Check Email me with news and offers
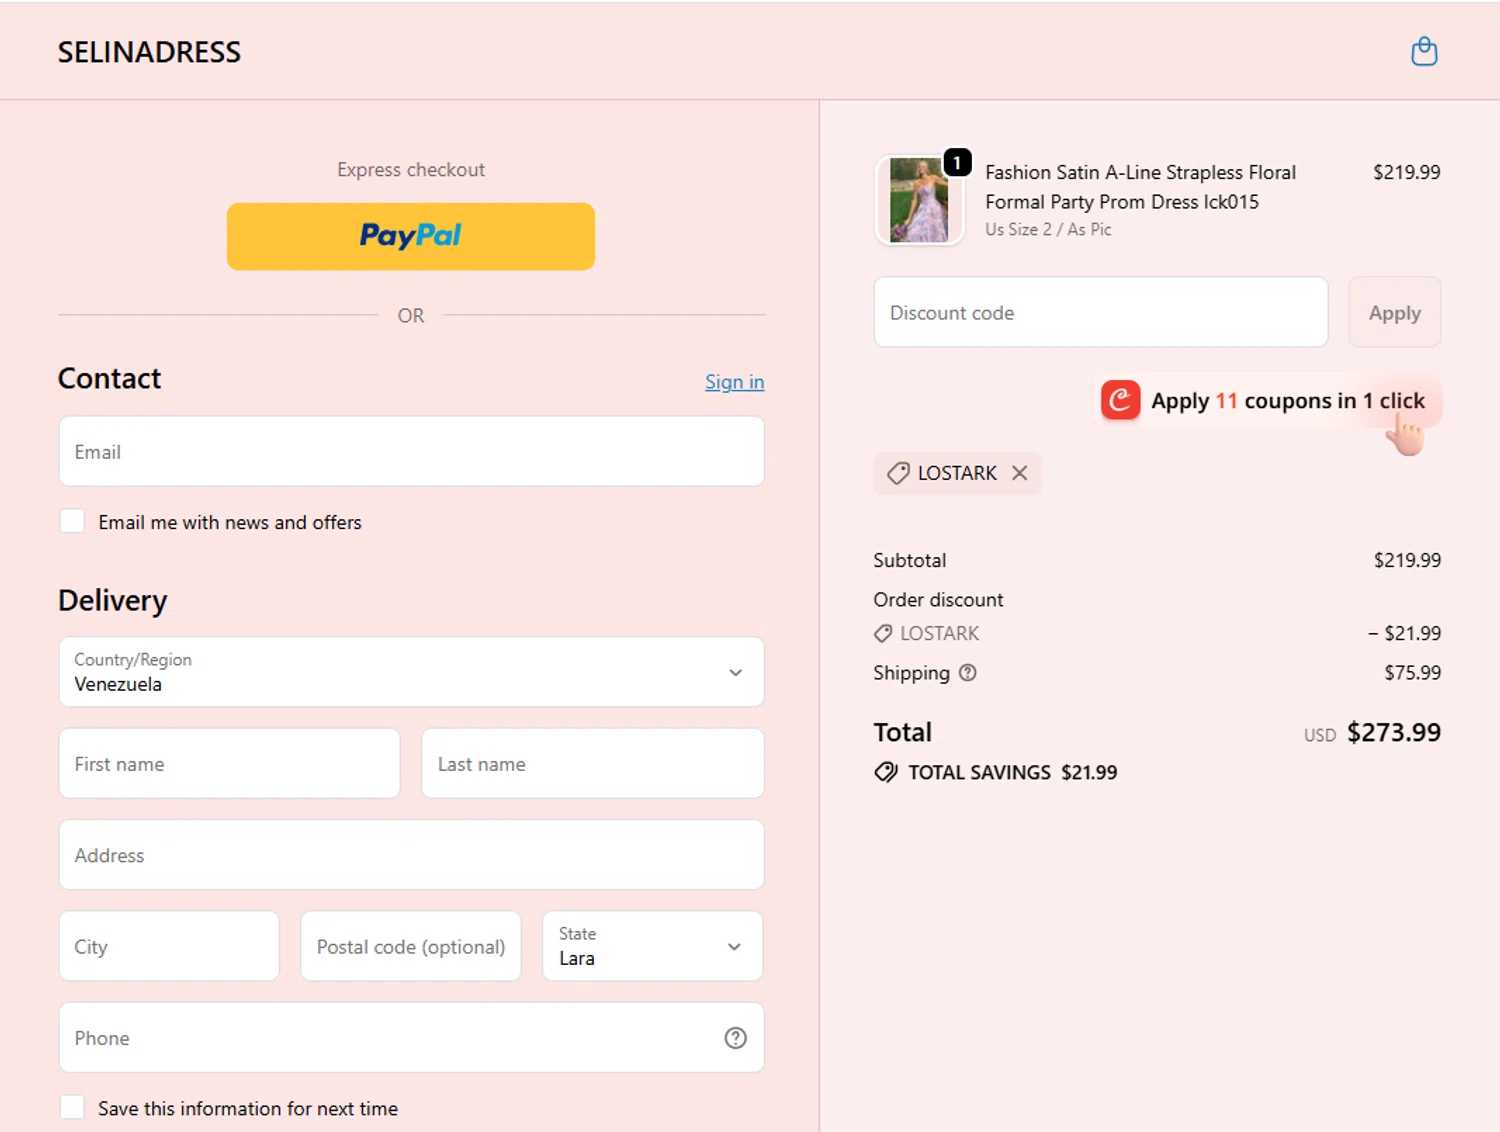 point(72,521)
